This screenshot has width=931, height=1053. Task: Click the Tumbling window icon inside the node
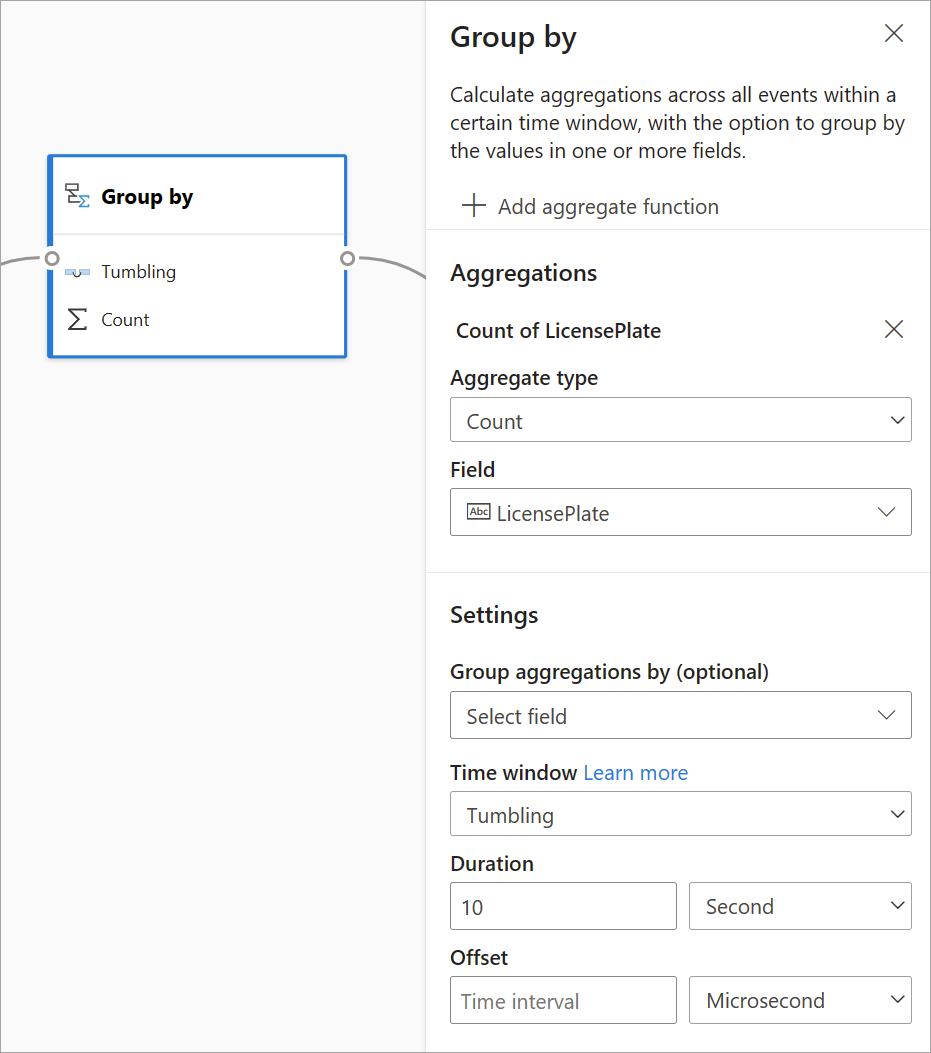(78, 271)
